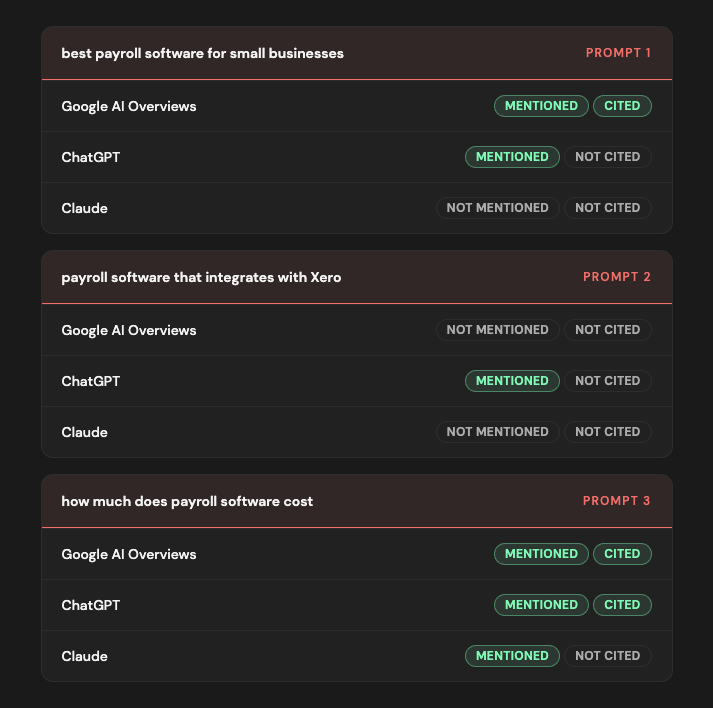Viewport: 713px width, 708px height.
Task: Click MENTIONED badge for ChatGPT in Prompt 2
Action: point(512,381)
